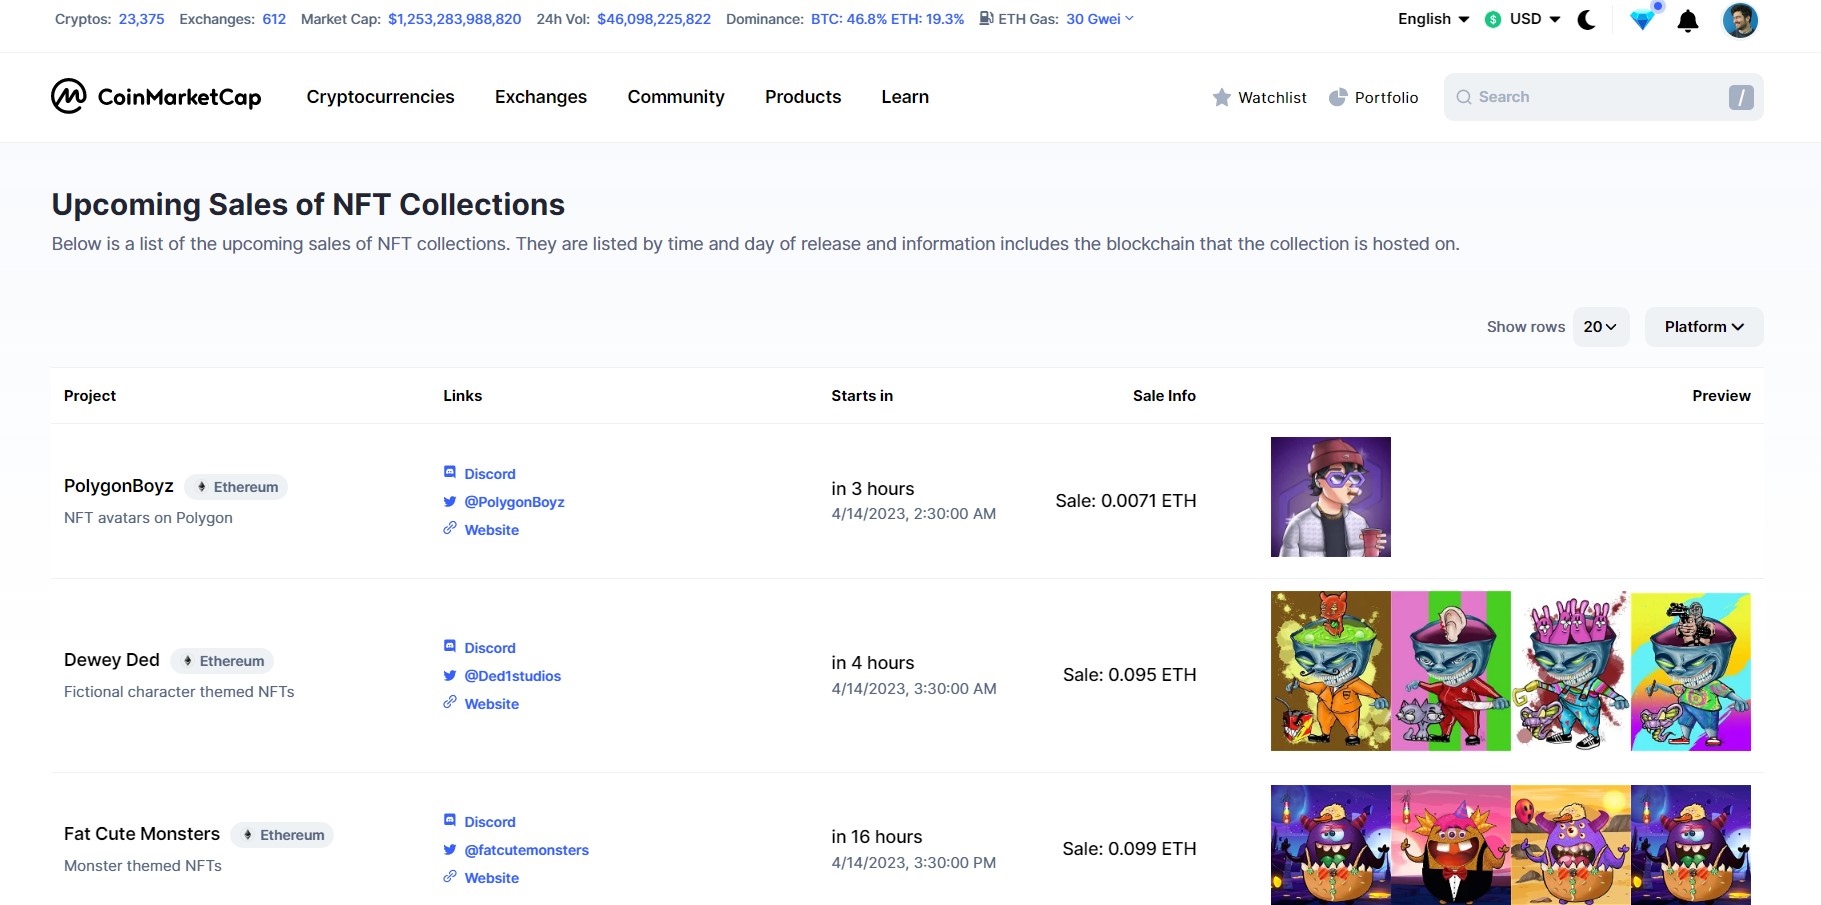Click the search magnifier icon

tap(1464, 97)
